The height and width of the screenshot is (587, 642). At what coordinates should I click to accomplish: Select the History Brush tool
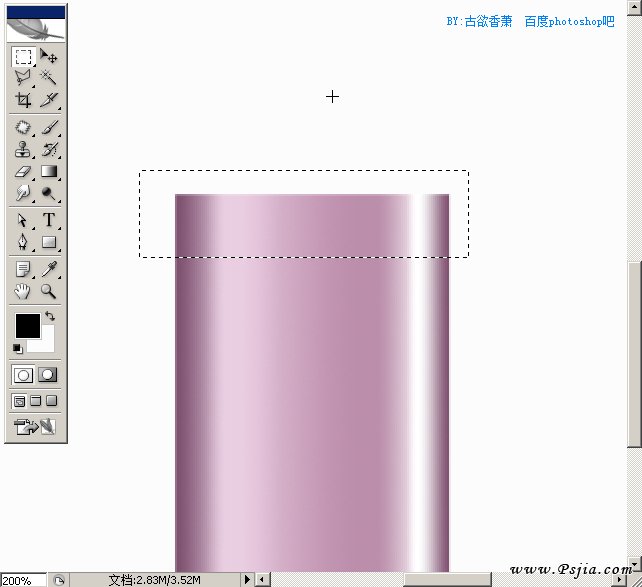49,149
